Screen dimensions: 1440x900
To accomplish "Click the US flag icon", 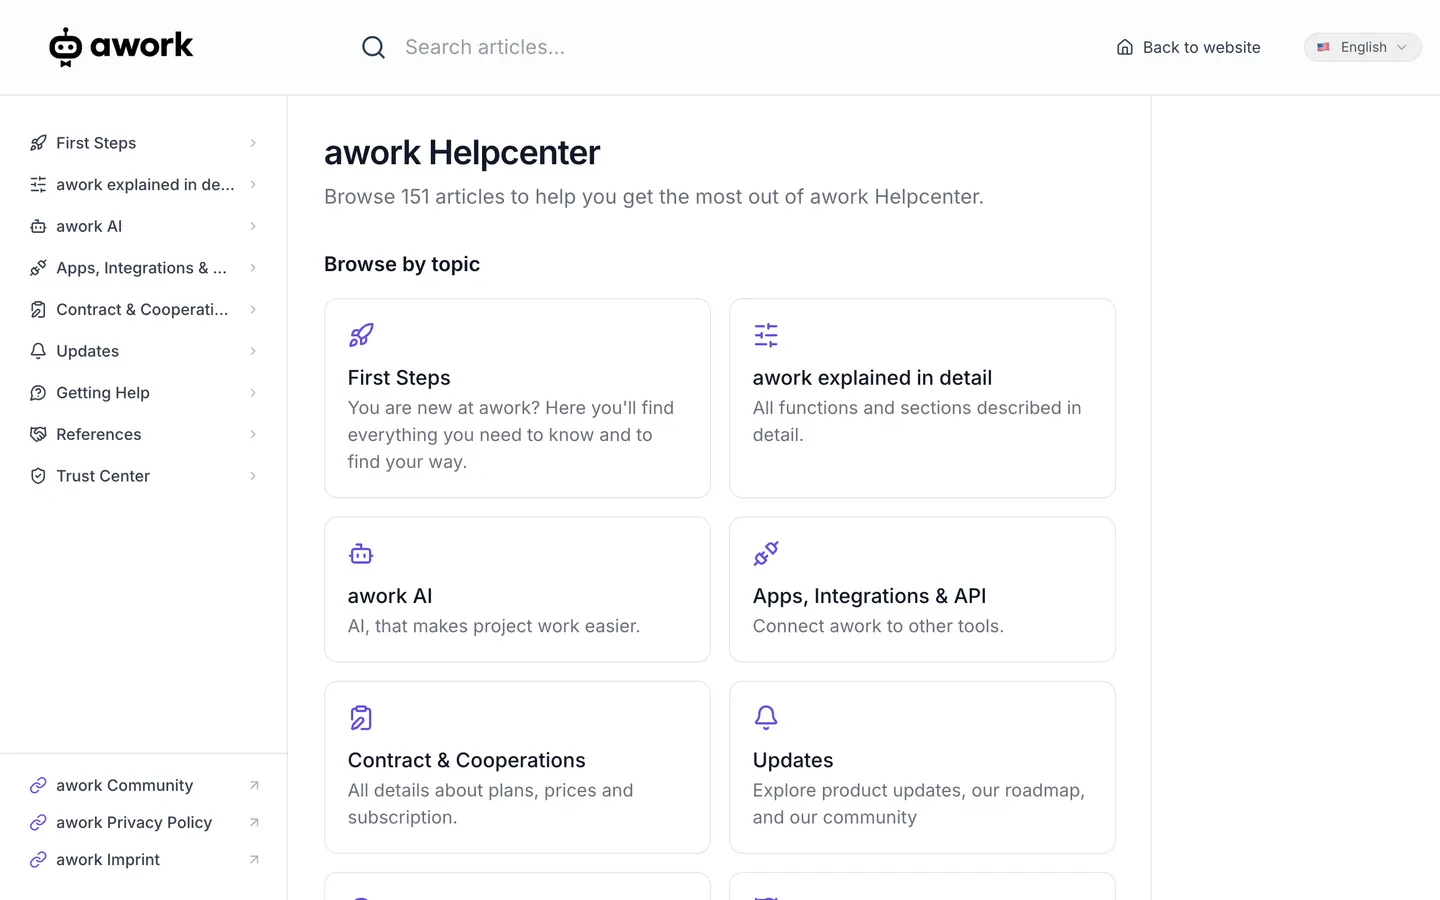I will pyautogui.click(x=1323, y=47).
